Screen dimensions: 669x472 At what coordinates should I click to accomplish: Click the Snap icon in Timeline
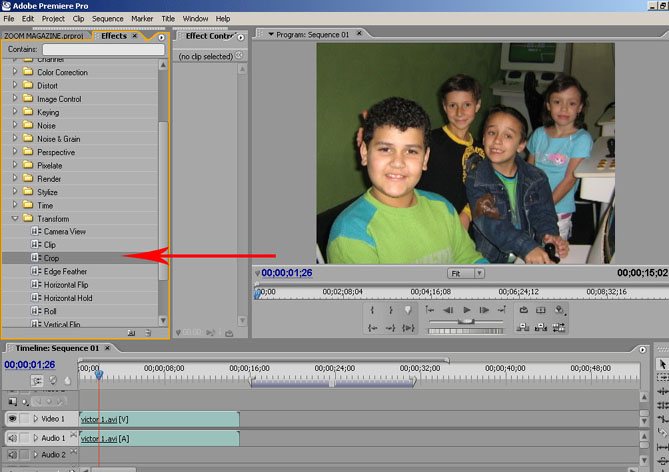coord(38,381)
